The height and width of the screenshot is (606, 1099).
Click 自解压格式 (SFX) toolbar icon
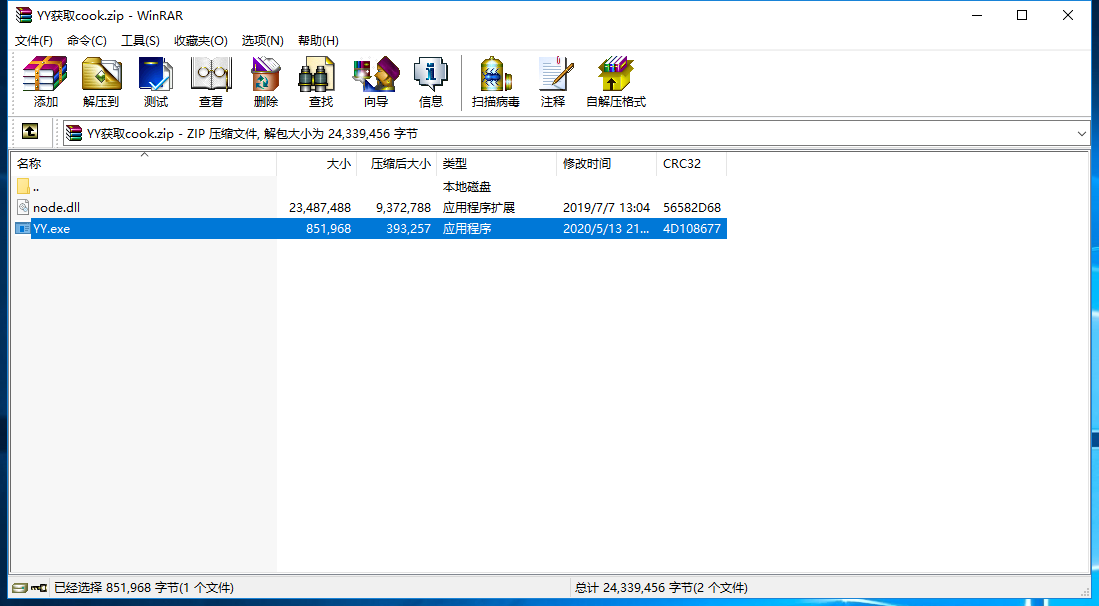pyautogui.click(x=616, y=82)
